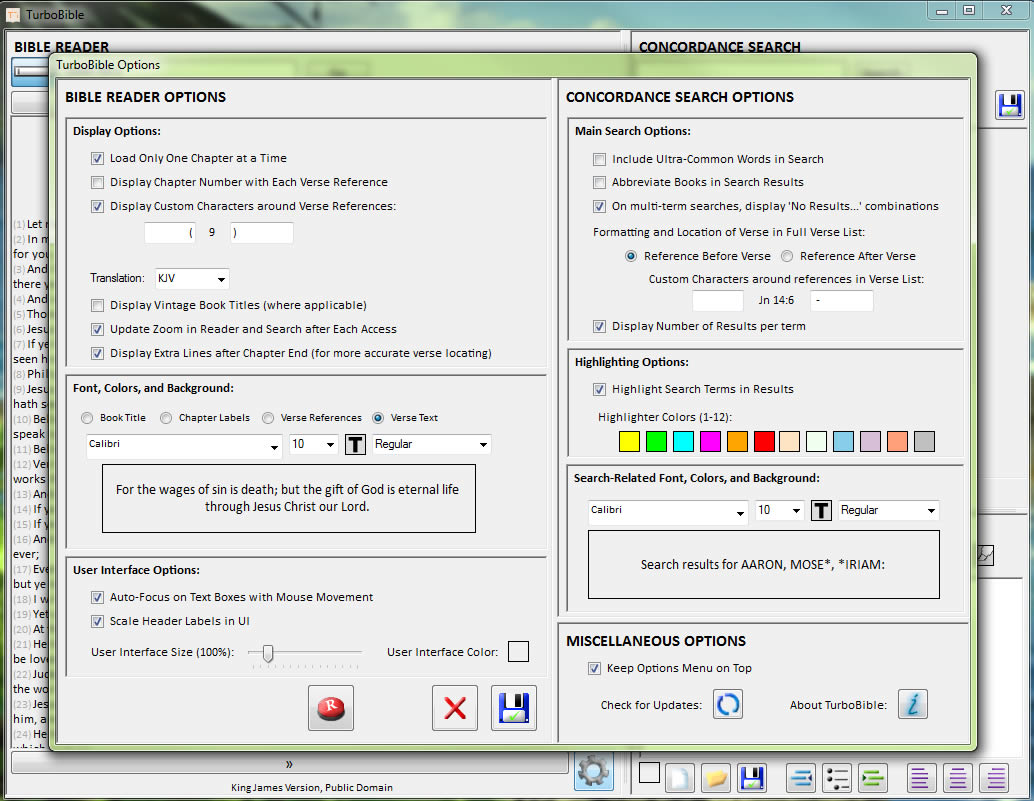
Task: Toggle Display Custom Characters around Verse References
Action: tap(98, 206)
